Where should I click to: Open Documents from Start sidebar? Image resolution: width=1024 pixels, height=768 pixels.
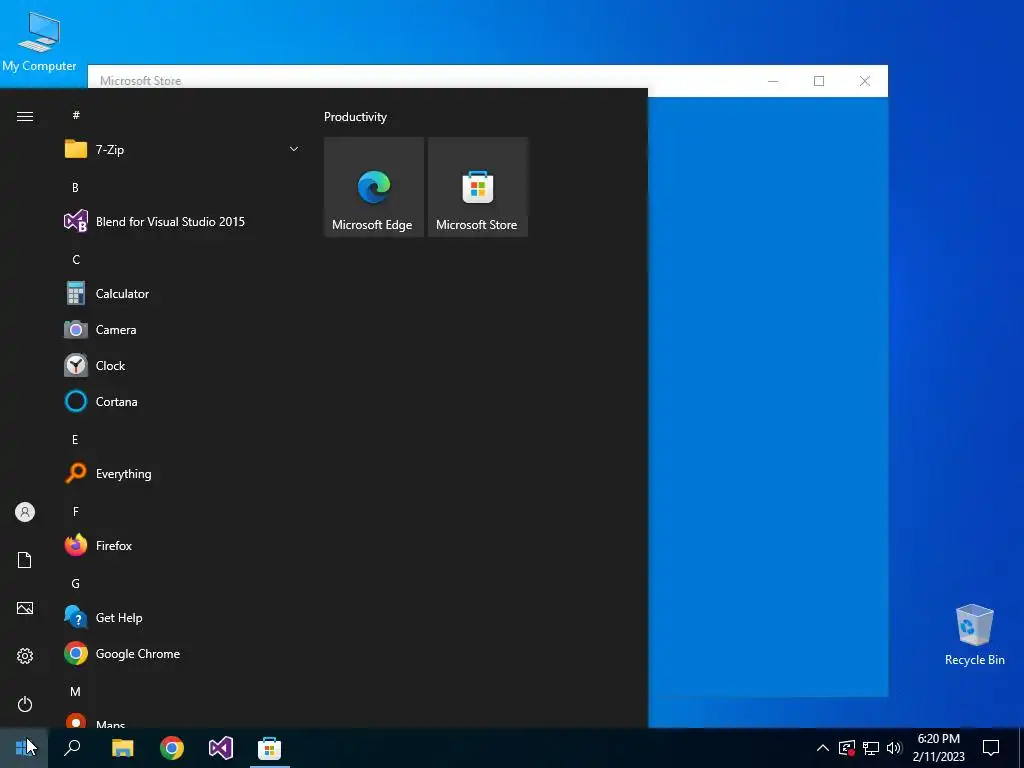click(25, 560)
